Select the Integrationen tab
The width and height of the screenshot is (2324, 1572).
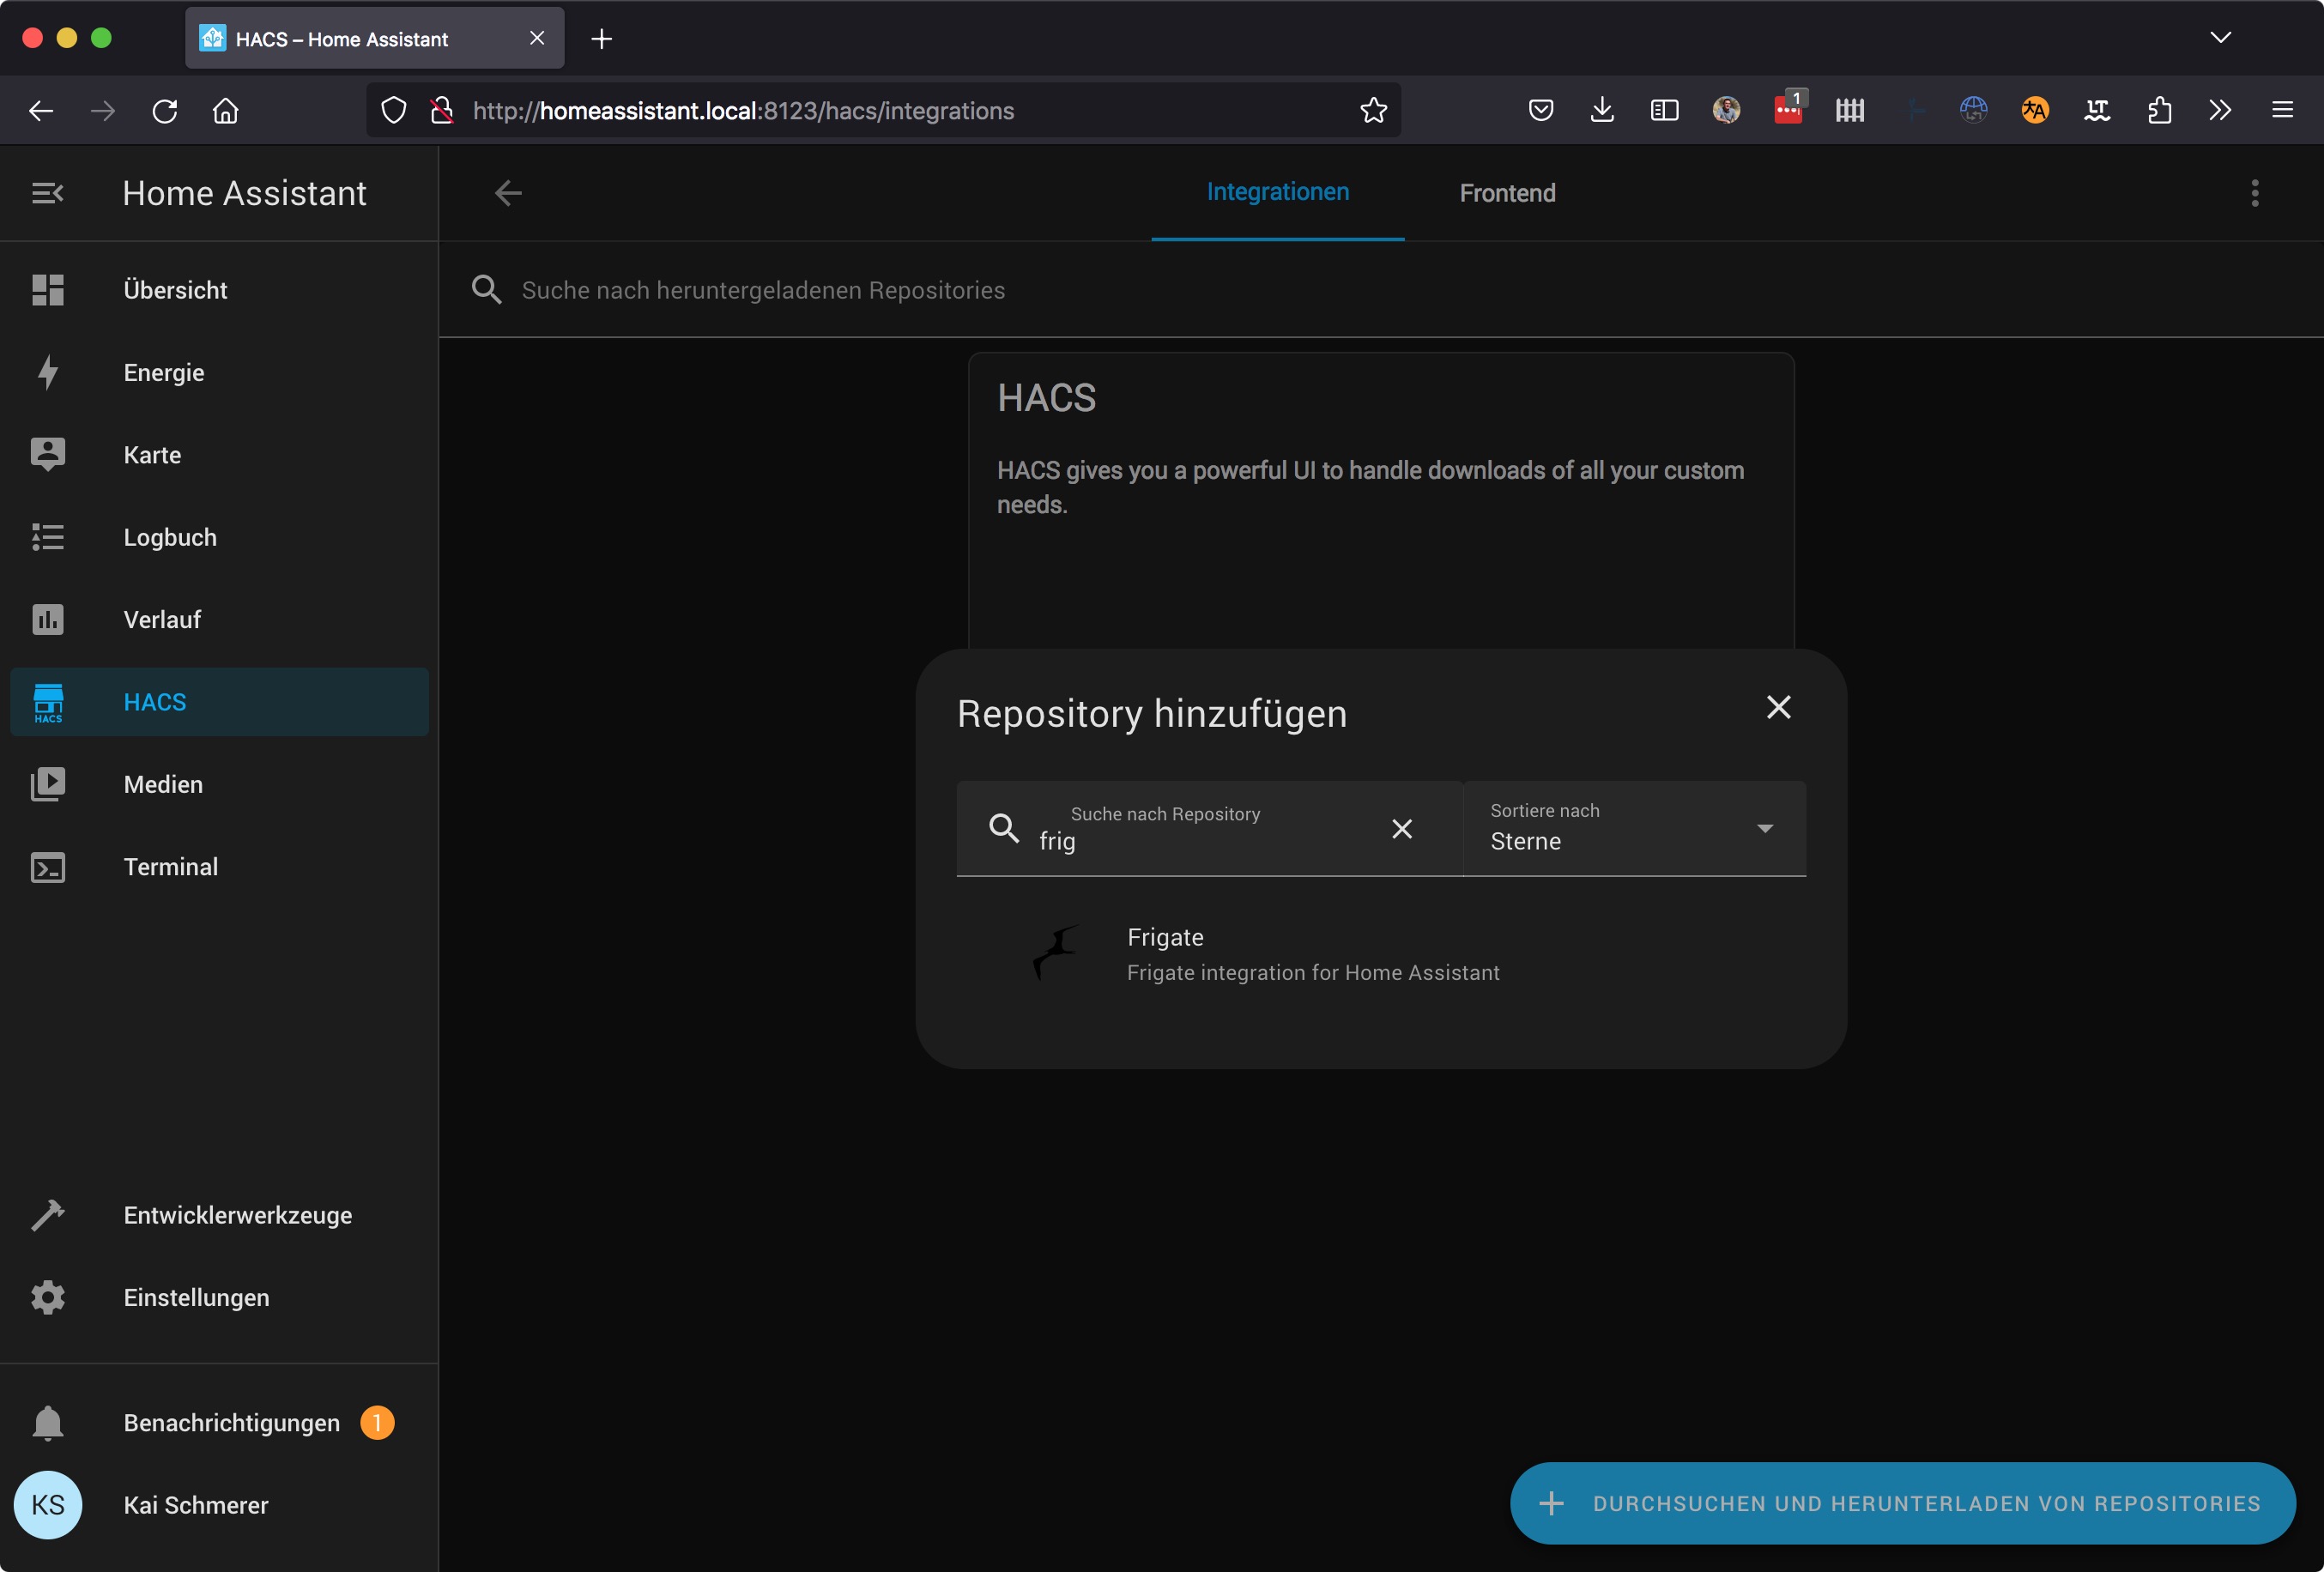pos(1277,192)
